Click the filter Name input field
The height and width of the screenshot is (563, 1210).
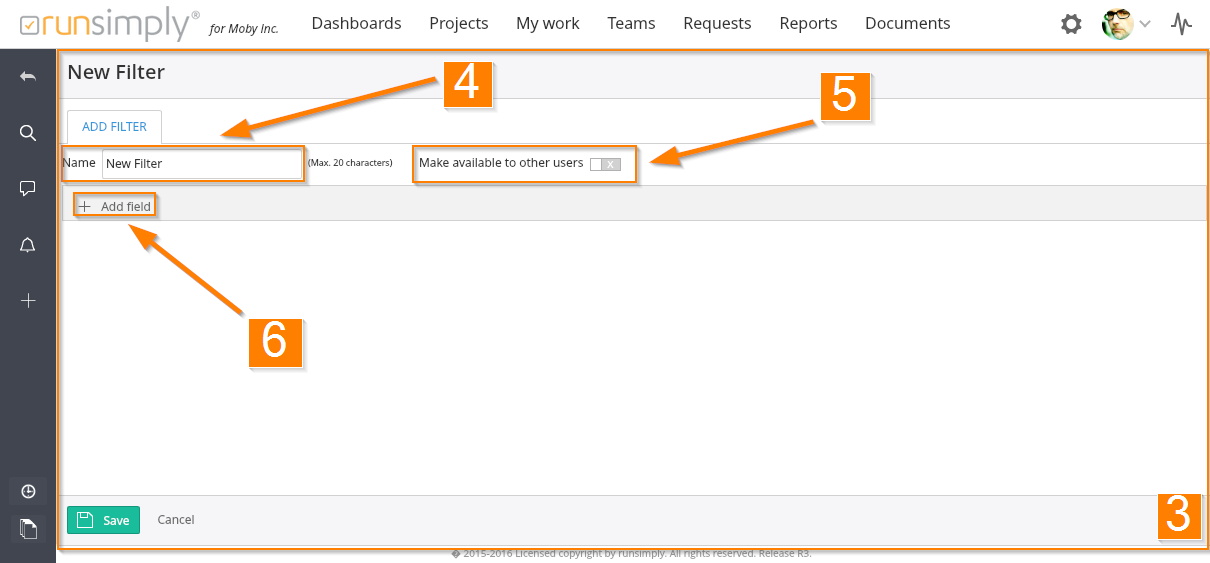(201, 164)
